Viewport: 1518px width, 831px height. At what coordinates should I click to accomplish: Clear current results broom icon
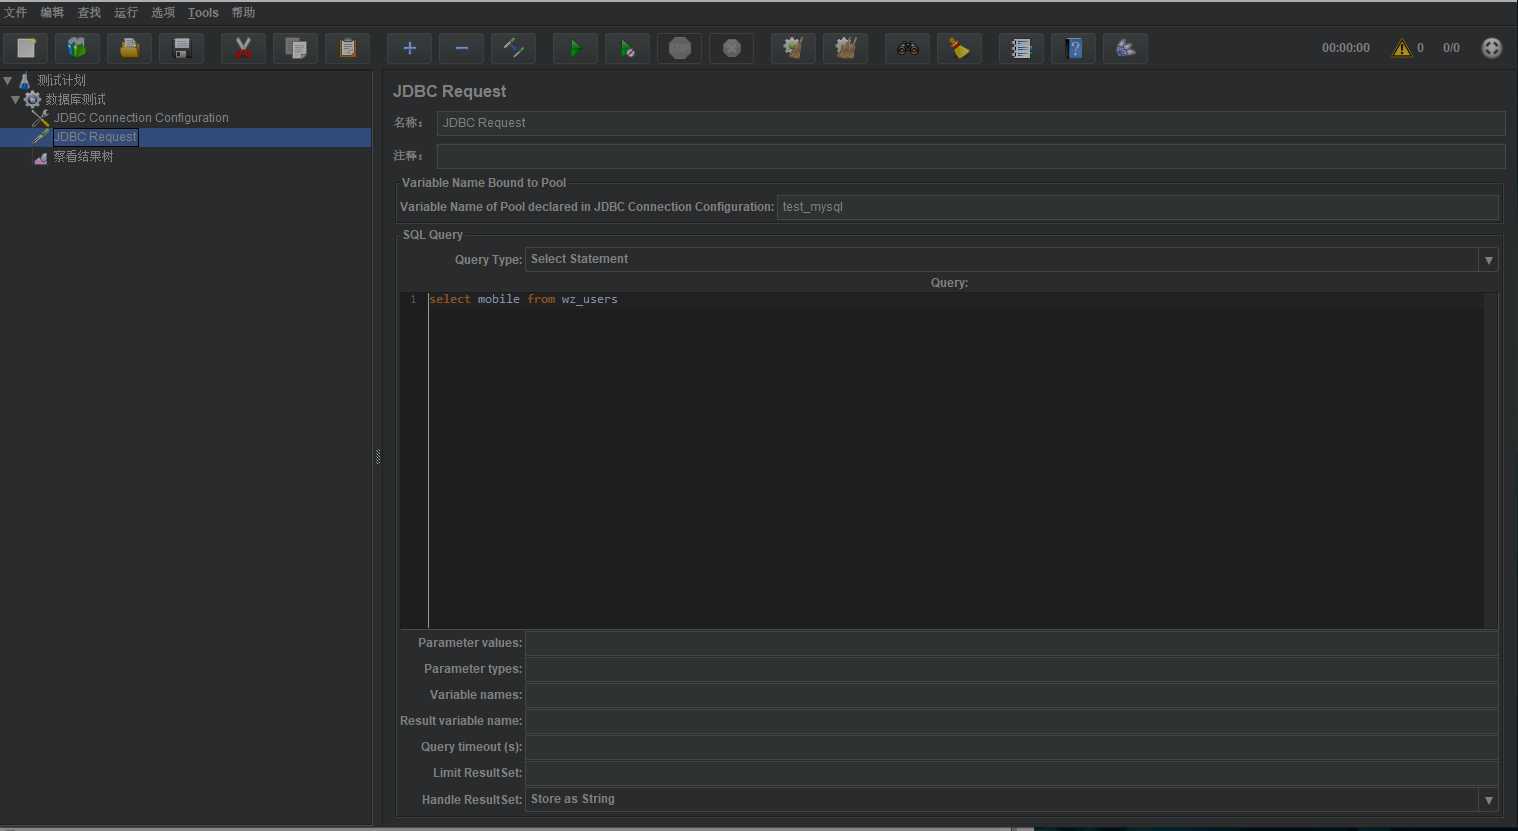(793, 48)
